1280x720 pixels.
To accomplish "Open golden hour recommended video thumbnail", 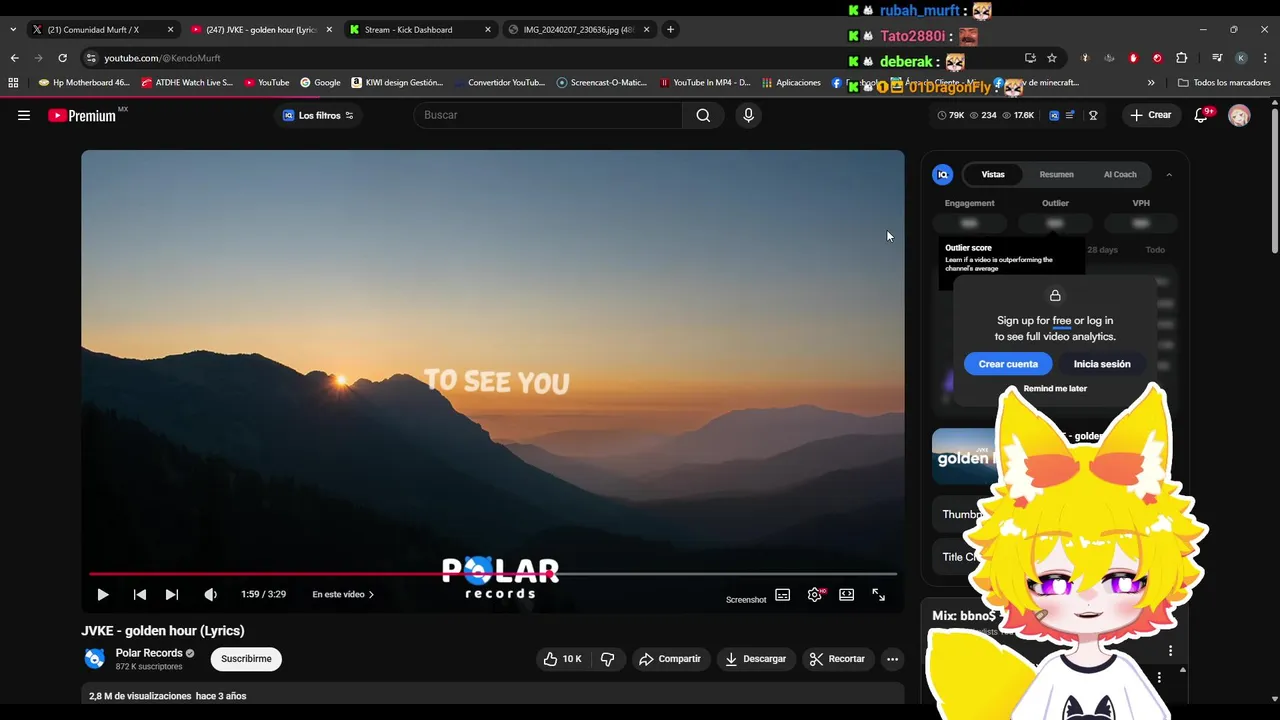I will (965, 456).
